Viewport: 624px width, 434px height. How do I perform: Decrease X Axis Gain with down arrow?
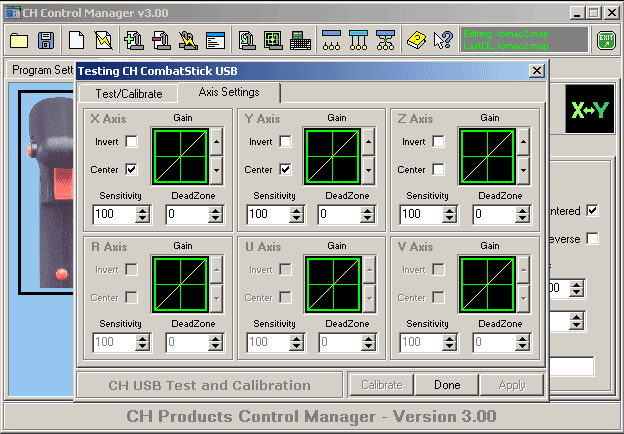click(x=216, y=170)
